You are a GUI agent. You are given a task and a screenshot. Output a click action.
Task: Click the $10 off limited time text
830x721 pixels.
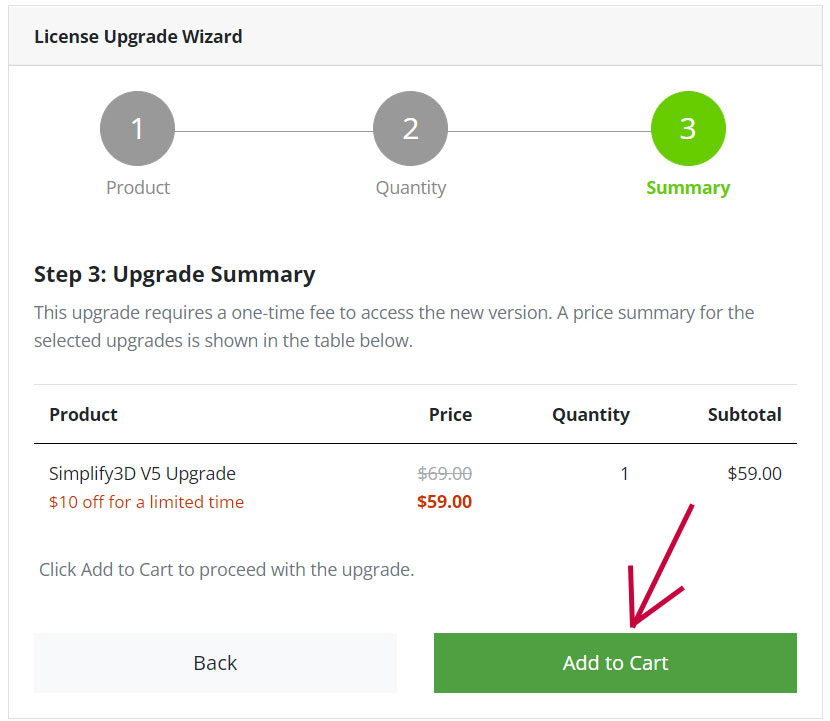146,502
